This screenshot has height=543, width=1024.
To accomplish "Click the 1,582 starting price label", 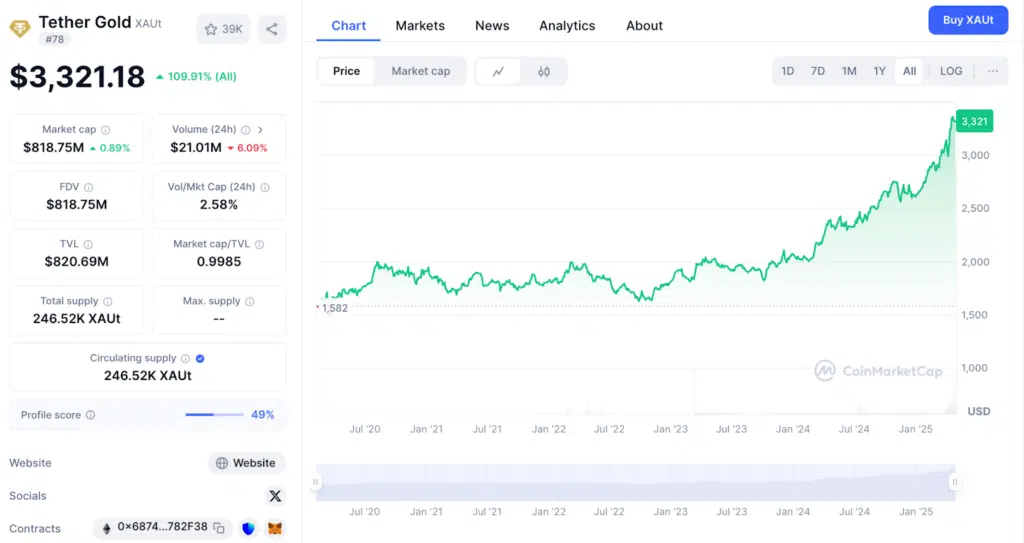I will [x=335, y=308].
